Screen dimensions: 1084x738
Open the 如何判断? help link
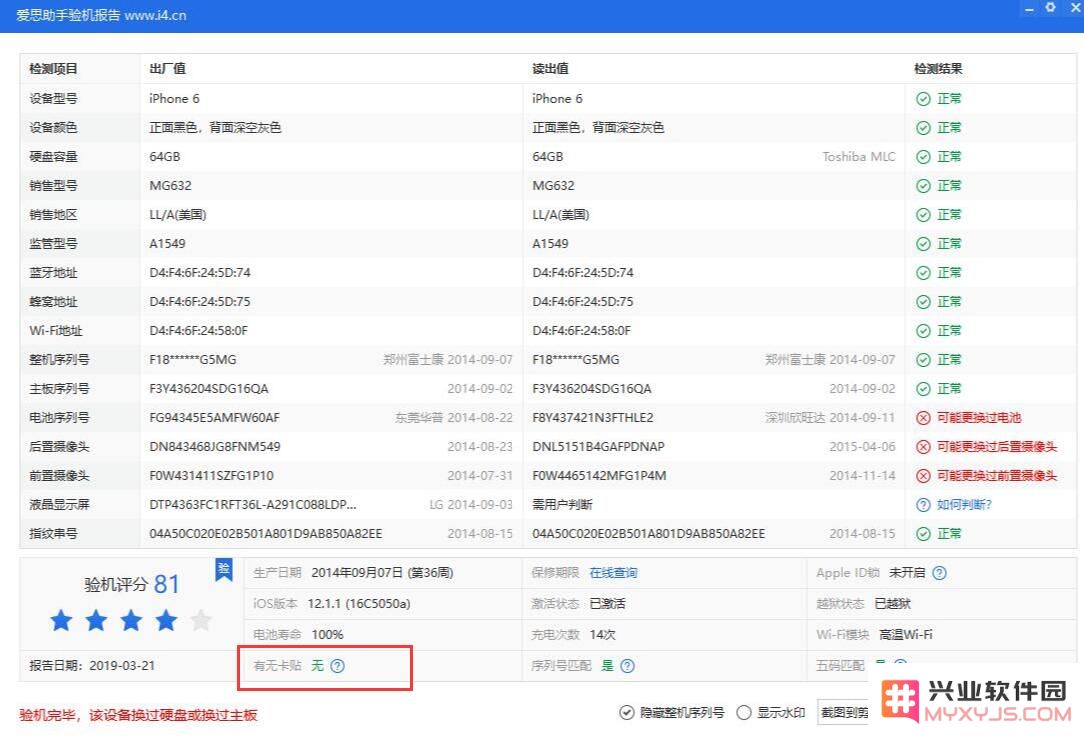coord(964,505)
